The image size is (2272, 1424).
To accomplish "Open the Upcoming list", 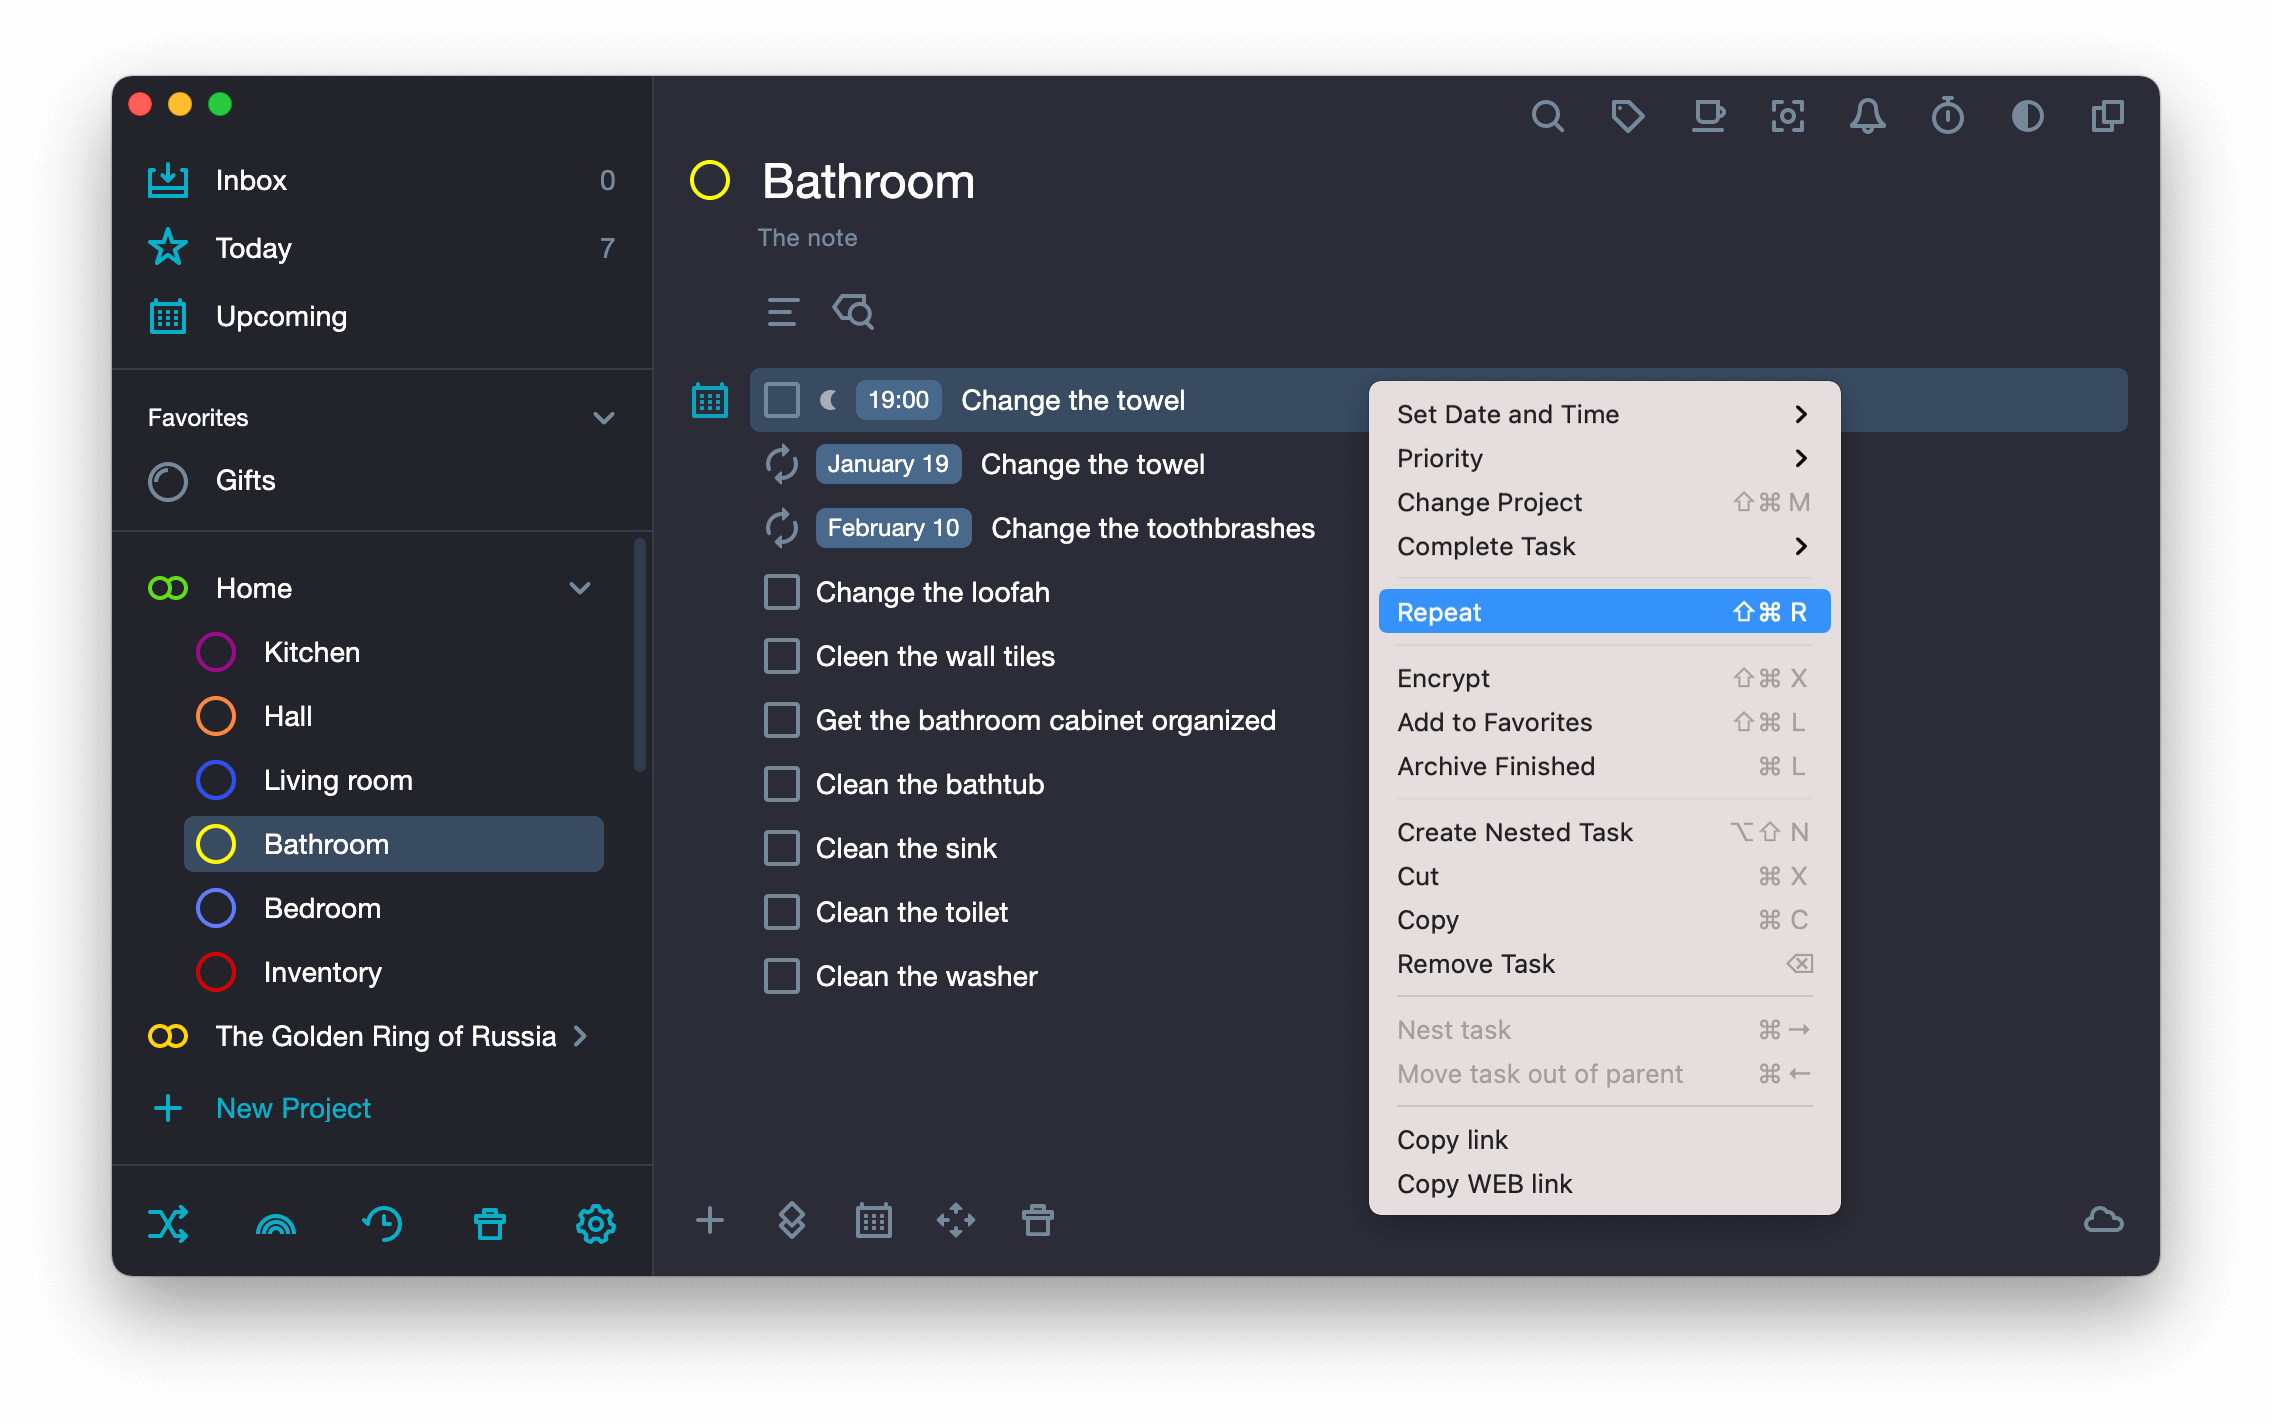I will 382,316.
